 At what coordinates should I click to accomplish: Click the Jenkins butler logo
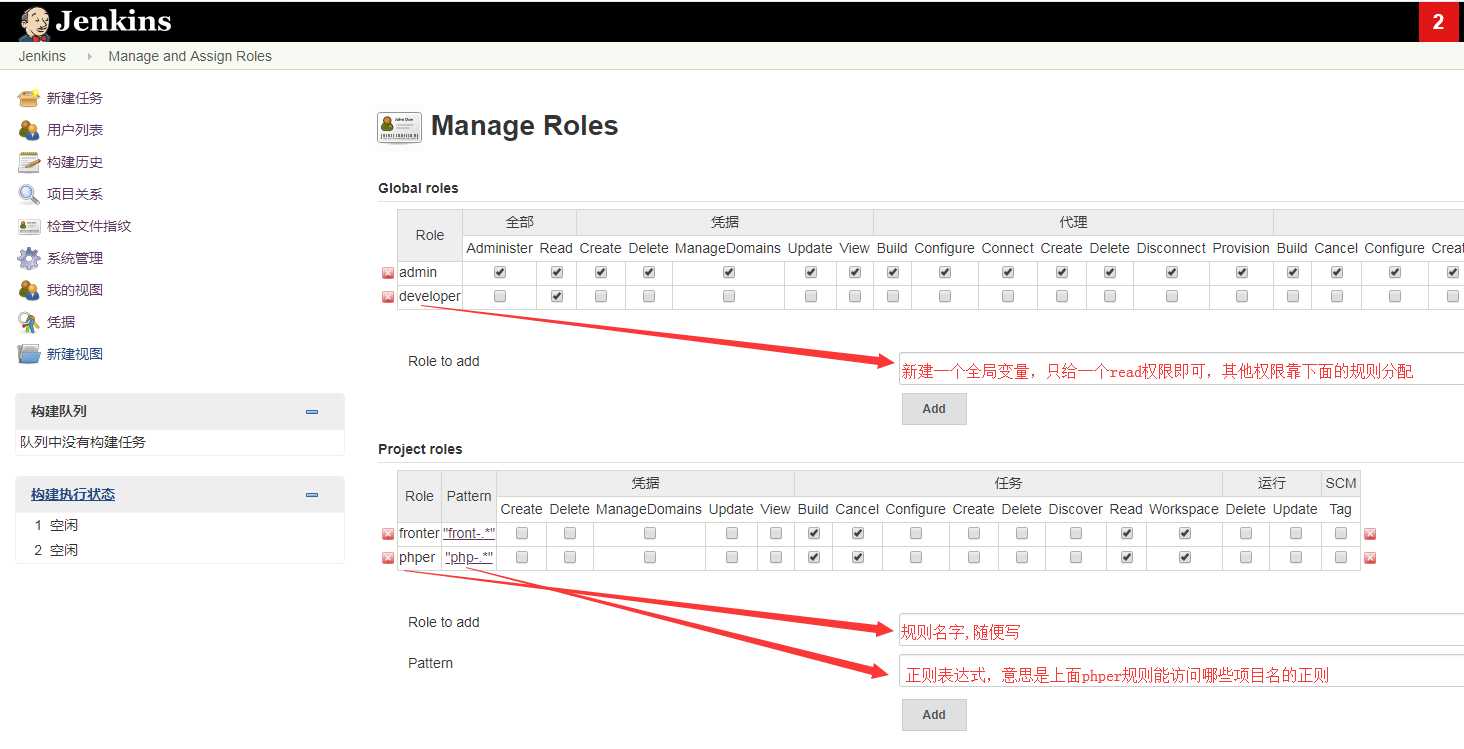34,22
